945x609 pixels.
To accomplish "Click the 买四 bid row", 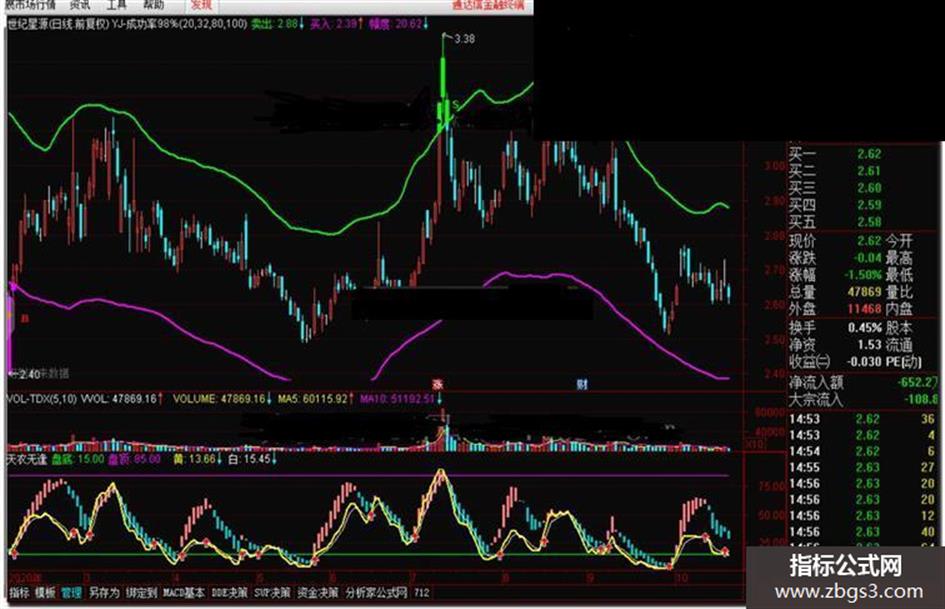I will point(835,204).
